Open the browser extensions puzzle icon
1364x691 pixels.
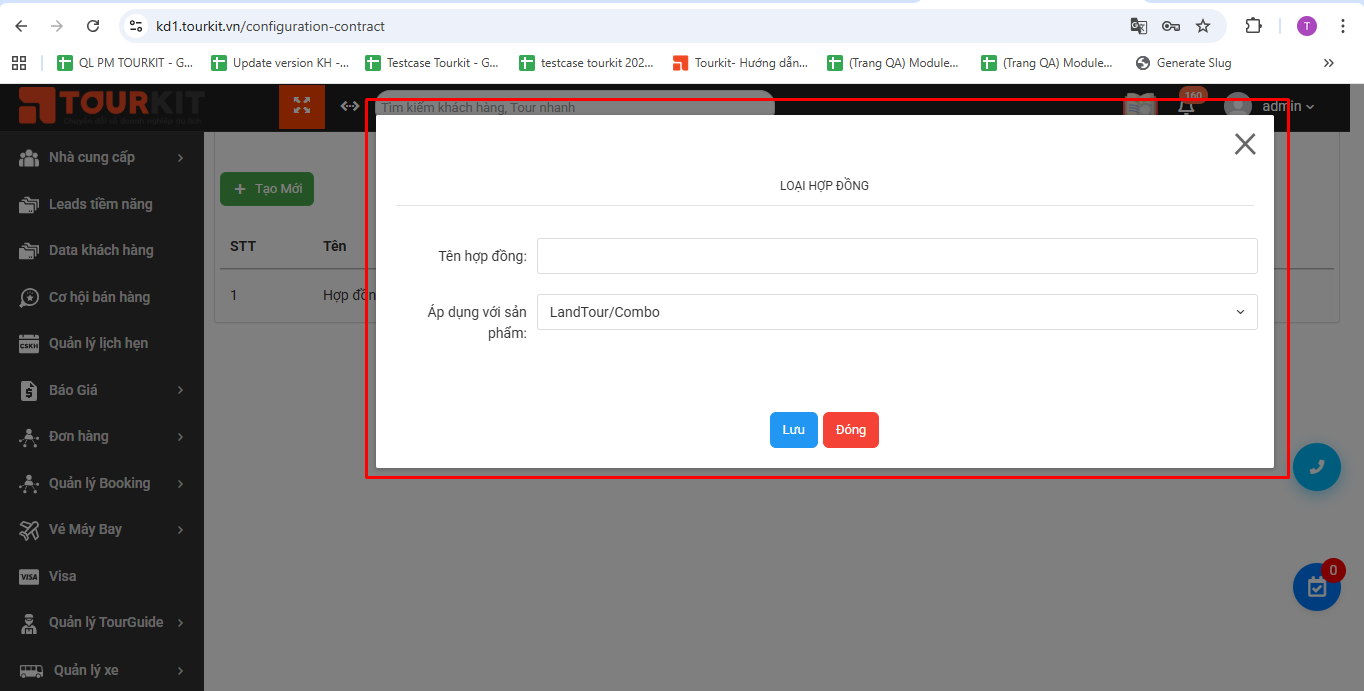[x=1253, y=26]
